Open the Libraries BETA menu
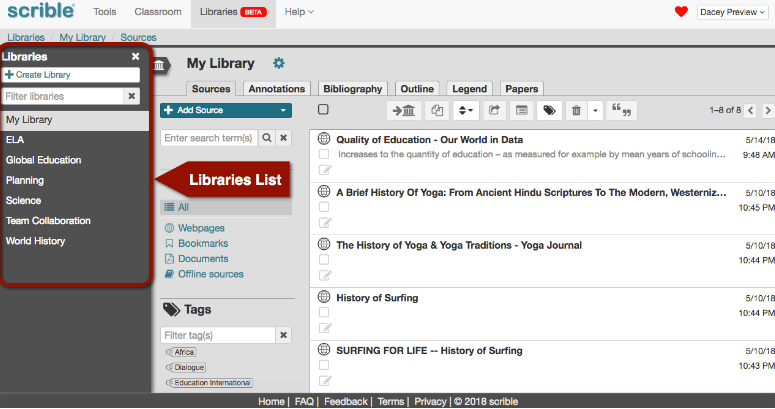This screenshot has width=775, height=409. coord(233,12)
